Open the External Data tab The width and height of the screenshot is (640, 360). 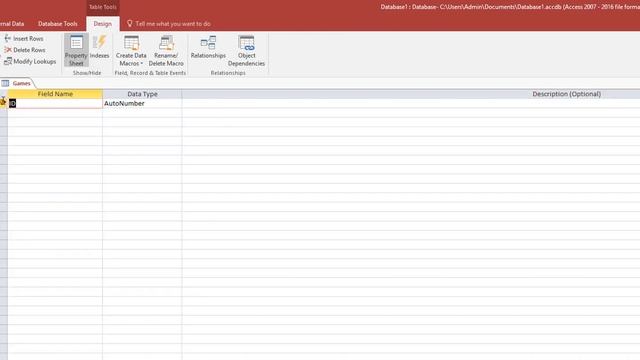tap(12, 24)
